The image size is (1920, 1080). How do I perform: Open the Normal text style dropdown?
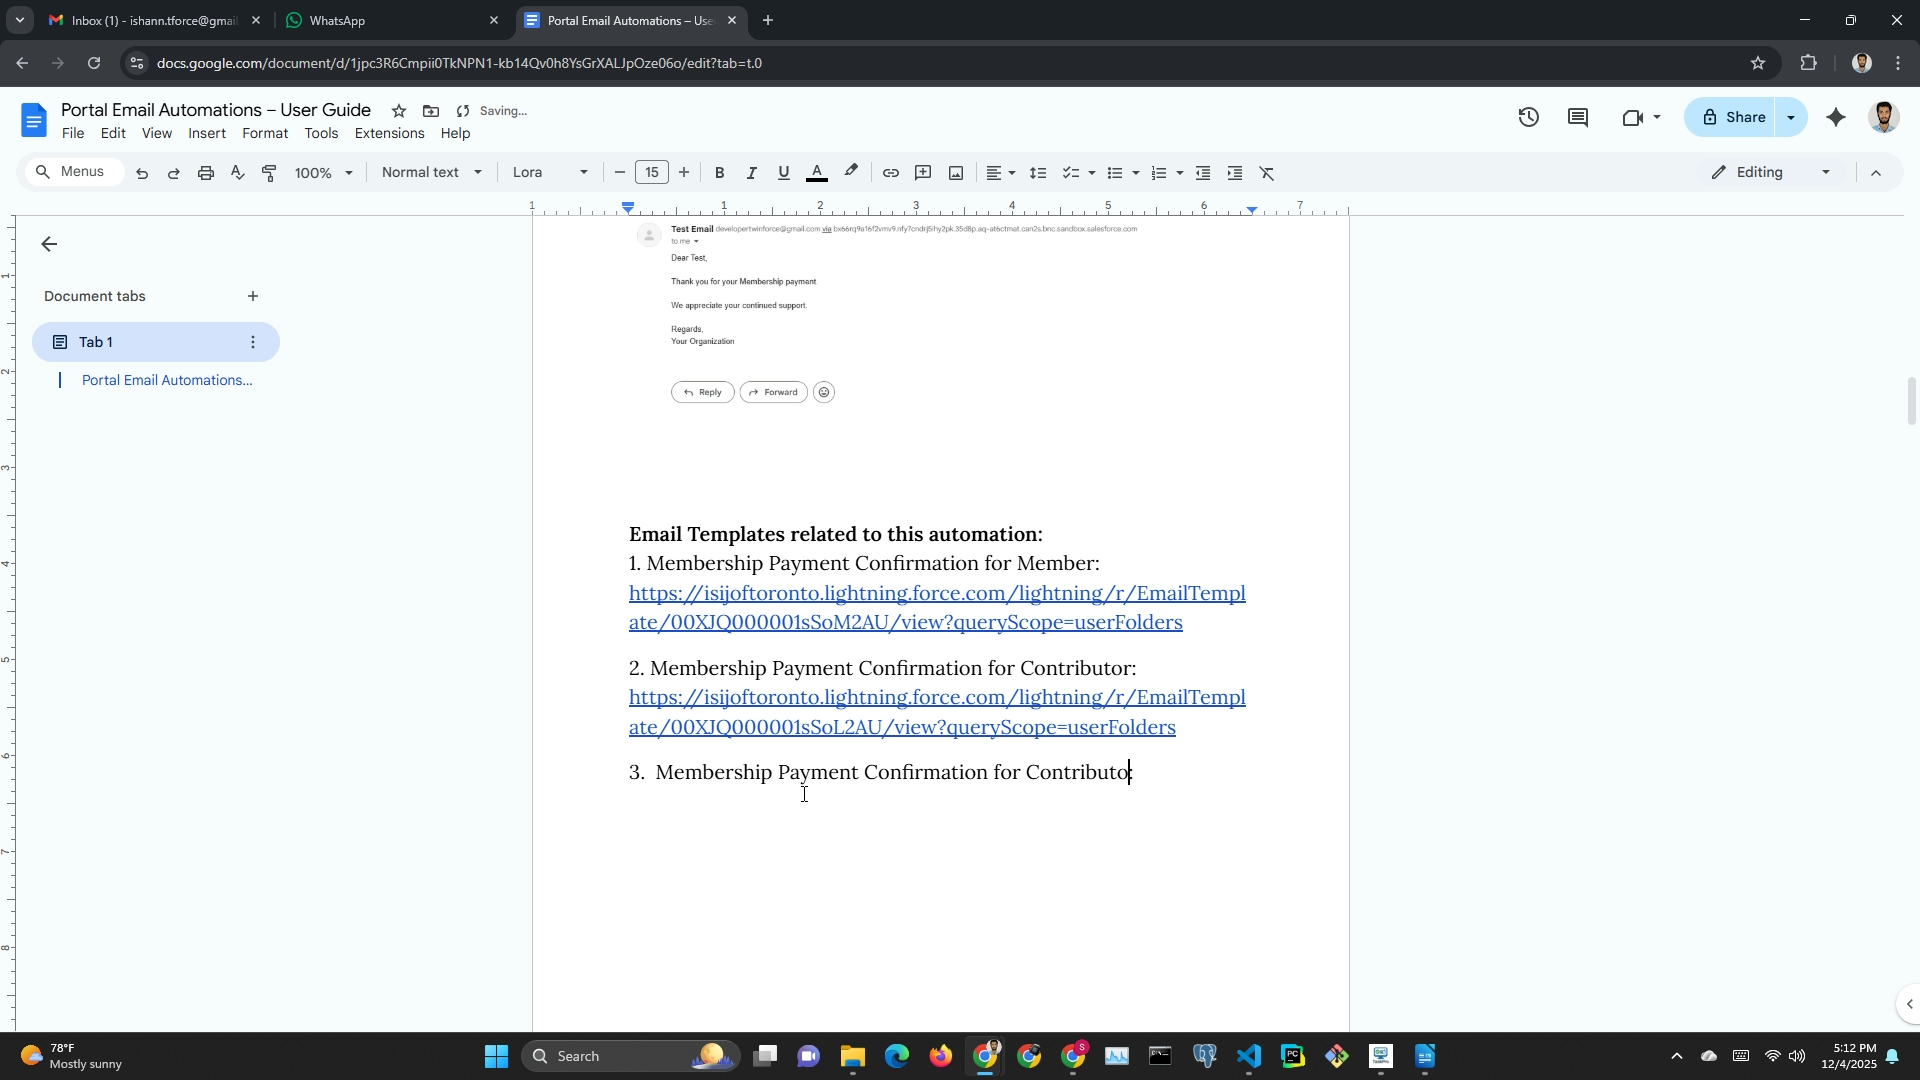pos(431,173)
